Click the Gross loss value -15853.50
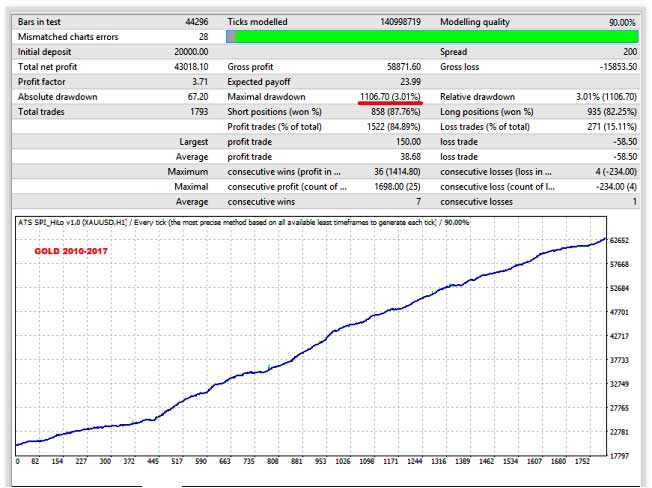The image size is (652, 488). (x=612, y=66)
